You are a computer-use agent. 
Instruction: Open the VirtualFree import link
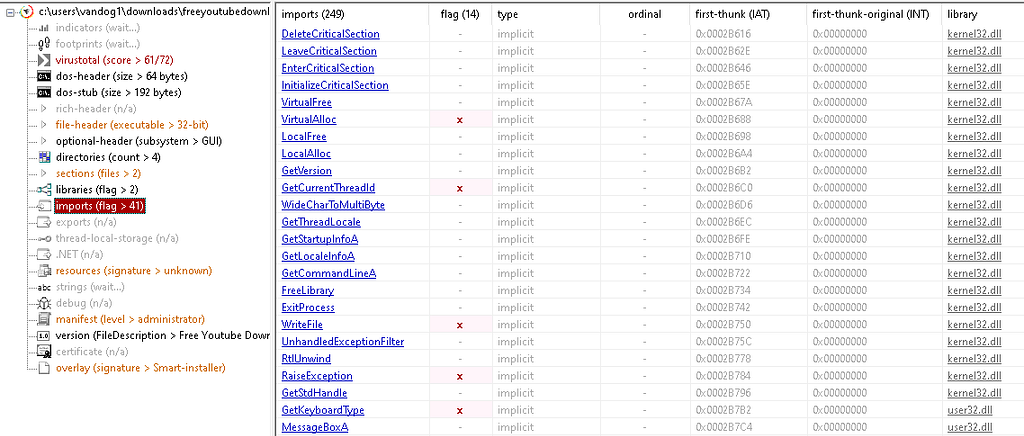306,102
